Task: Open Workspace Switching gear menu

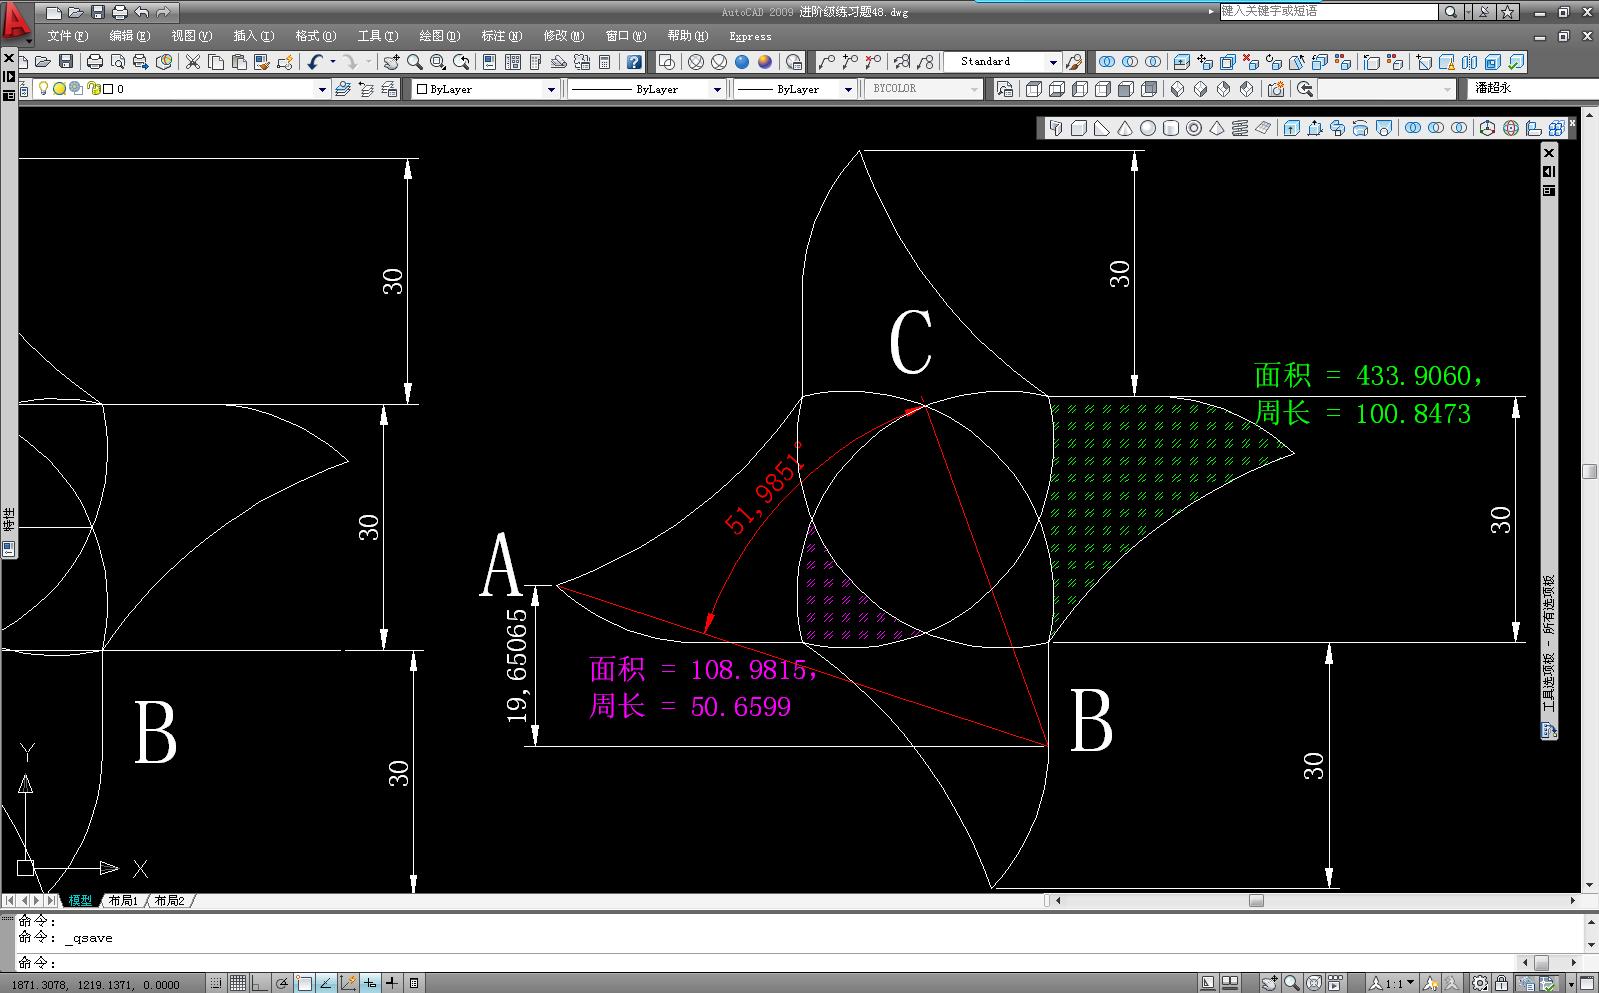Action: (x=1480, y=983)
